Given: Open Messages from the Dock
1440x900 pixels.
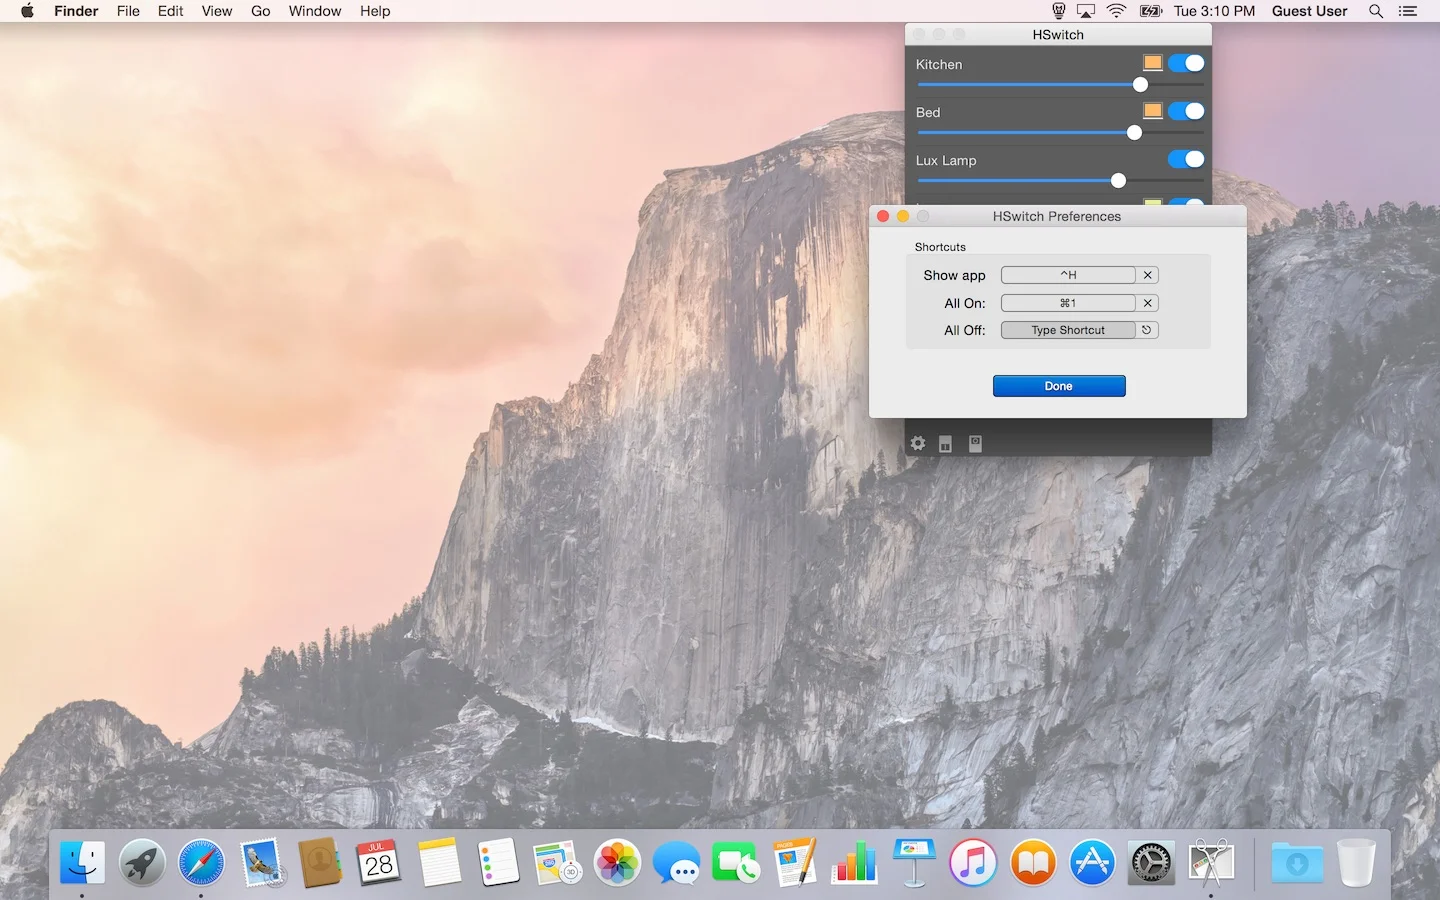Looking at the screenshot, I should [677, 862].
